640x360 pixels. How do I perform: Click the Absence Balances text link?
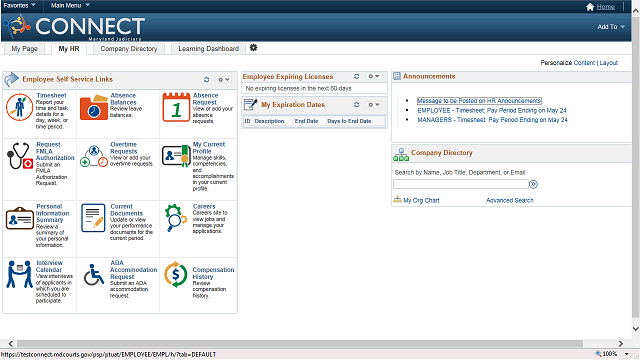click(123, 99)
